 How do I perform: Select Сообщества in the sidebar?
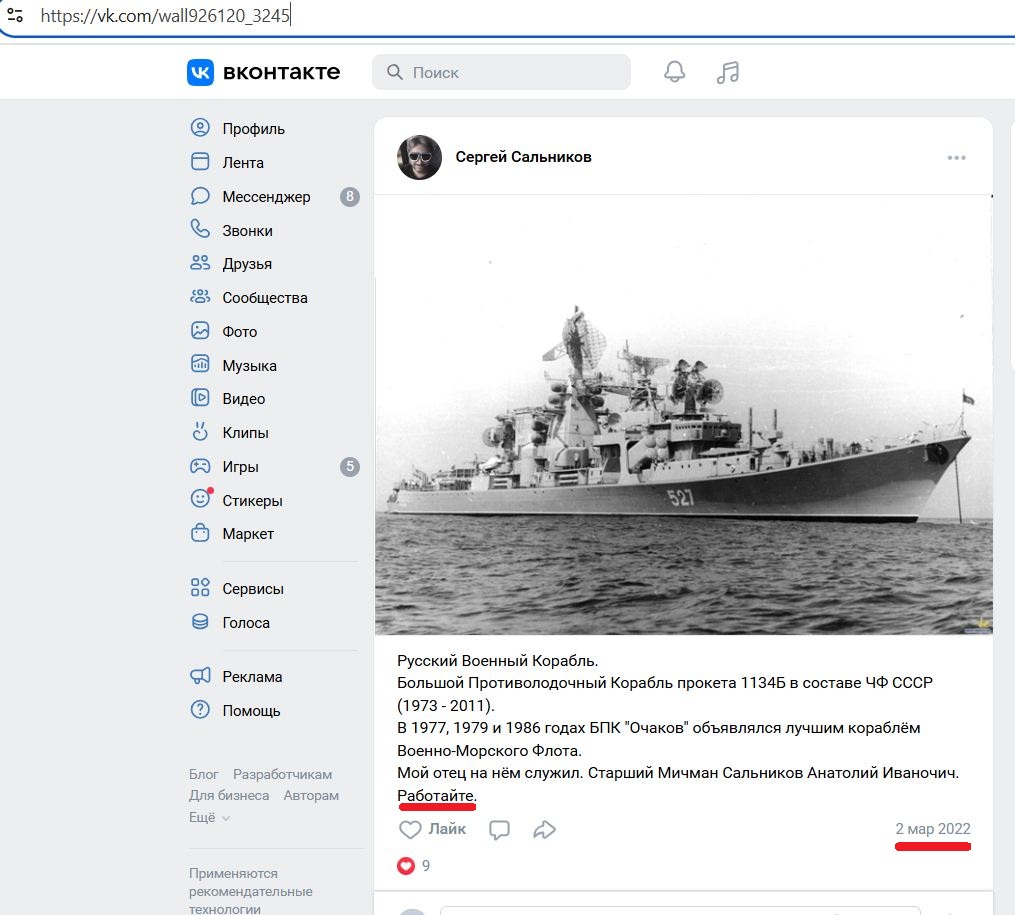[264, 298]
